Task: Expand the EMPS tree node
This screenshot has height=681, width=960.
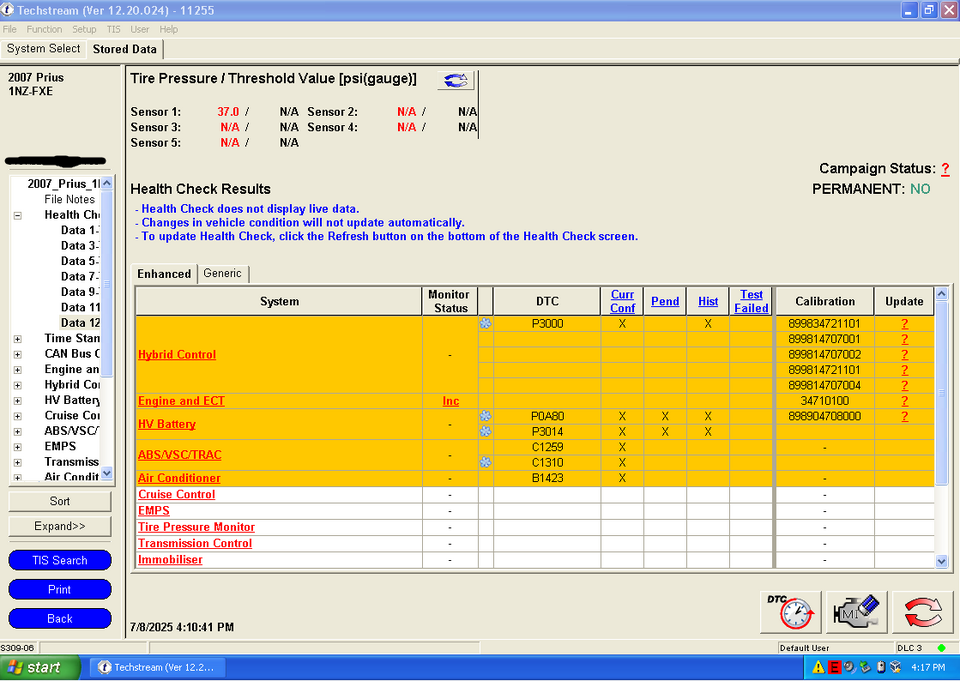Action: pos(18,447)
